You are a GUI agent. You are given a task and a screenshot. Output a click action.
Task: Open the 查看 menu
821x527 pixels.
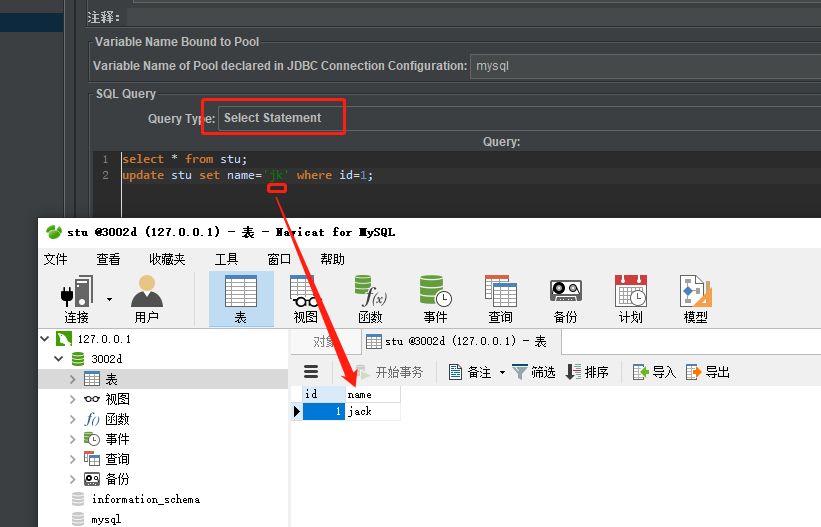pos(108,259)
